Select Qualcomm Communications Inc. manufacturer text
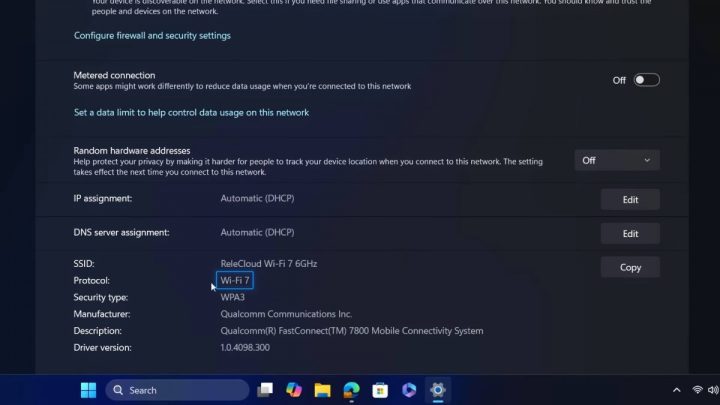The height and width of the screenshot is (405, 720). click(x=286, y=314)
